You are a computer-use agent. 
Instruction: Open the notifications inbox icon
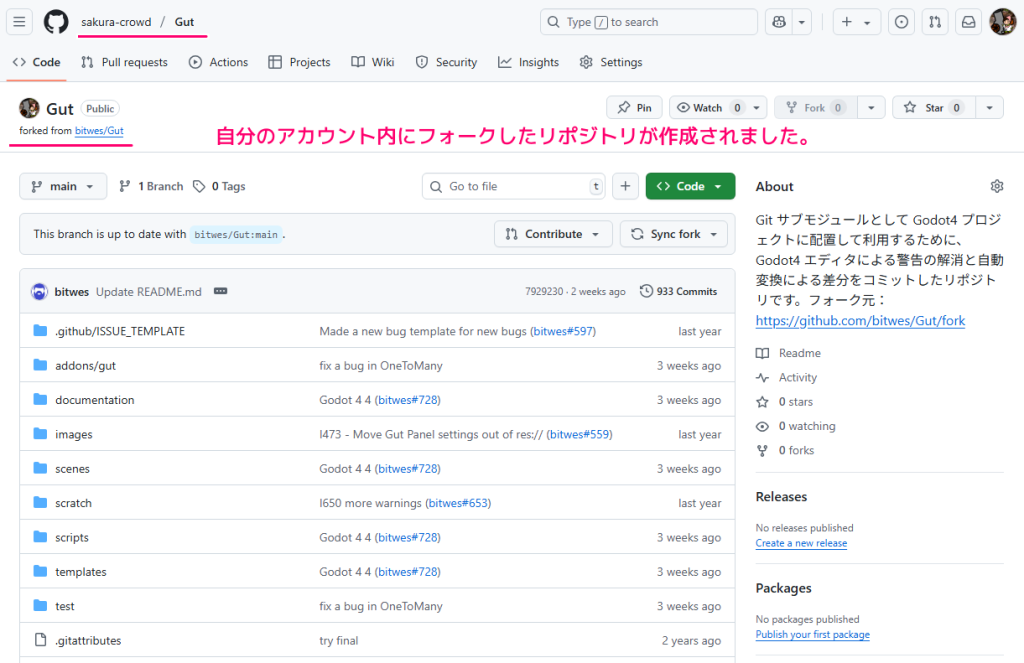[x=968, y=22]
